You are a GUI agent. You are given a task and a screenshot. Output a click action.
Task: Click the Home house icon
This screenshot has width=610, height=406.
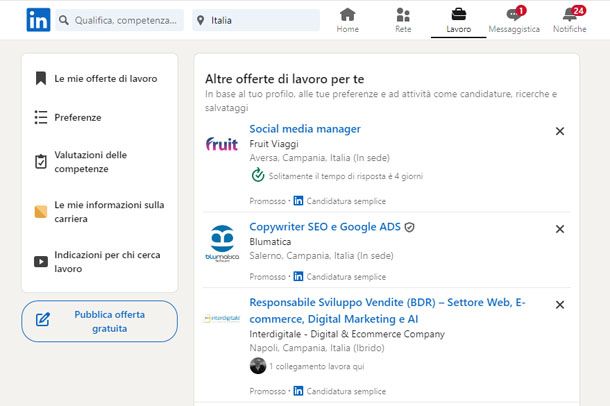[x=347, y=15]
